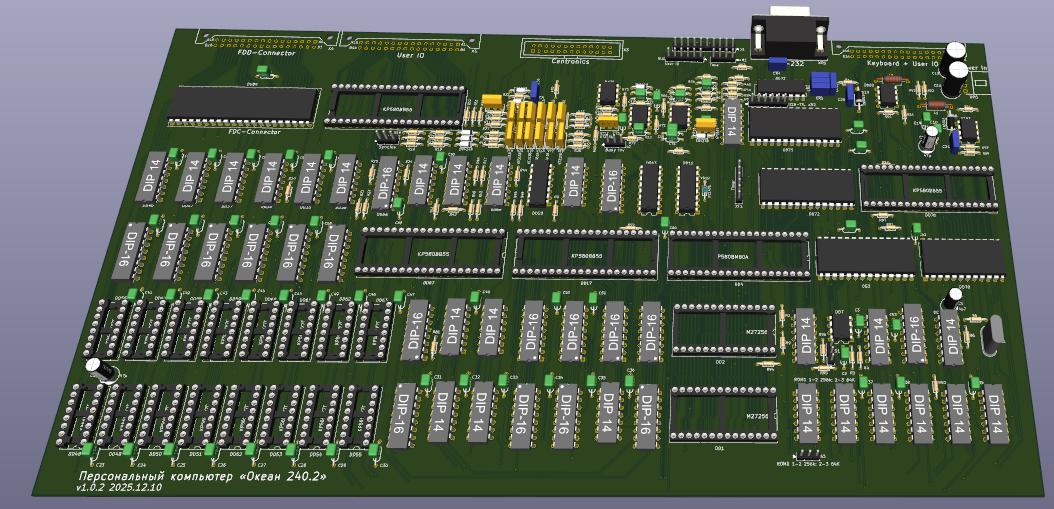
Task: Select the black capacitor at board's left edge
Action: click(x=101, y=369)
